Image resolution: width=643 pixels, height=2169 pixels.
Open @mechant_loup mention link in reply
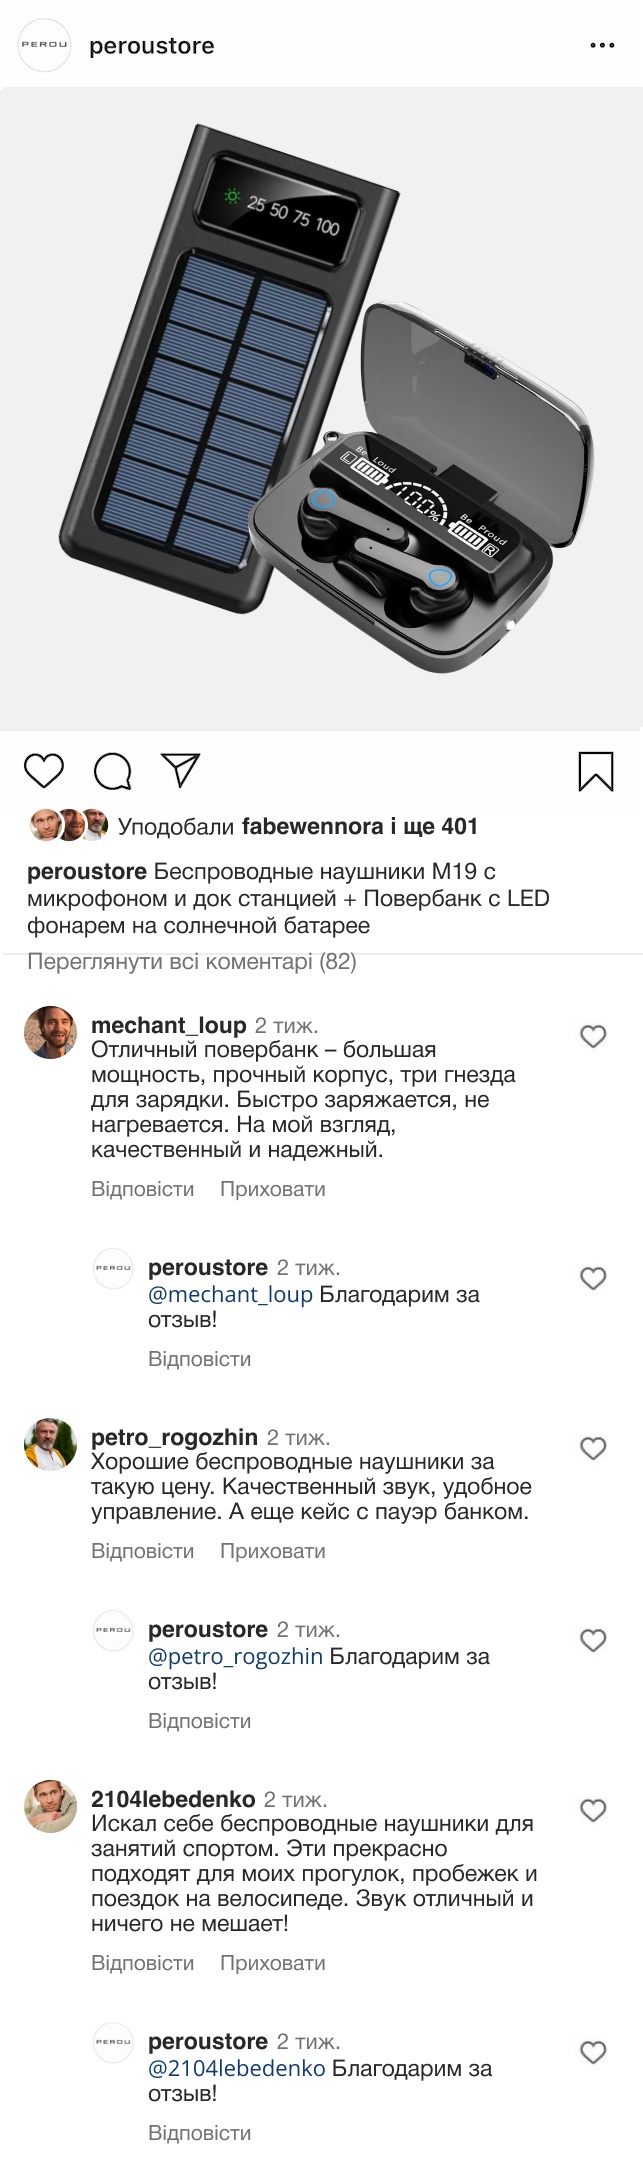pos(230,1294)
